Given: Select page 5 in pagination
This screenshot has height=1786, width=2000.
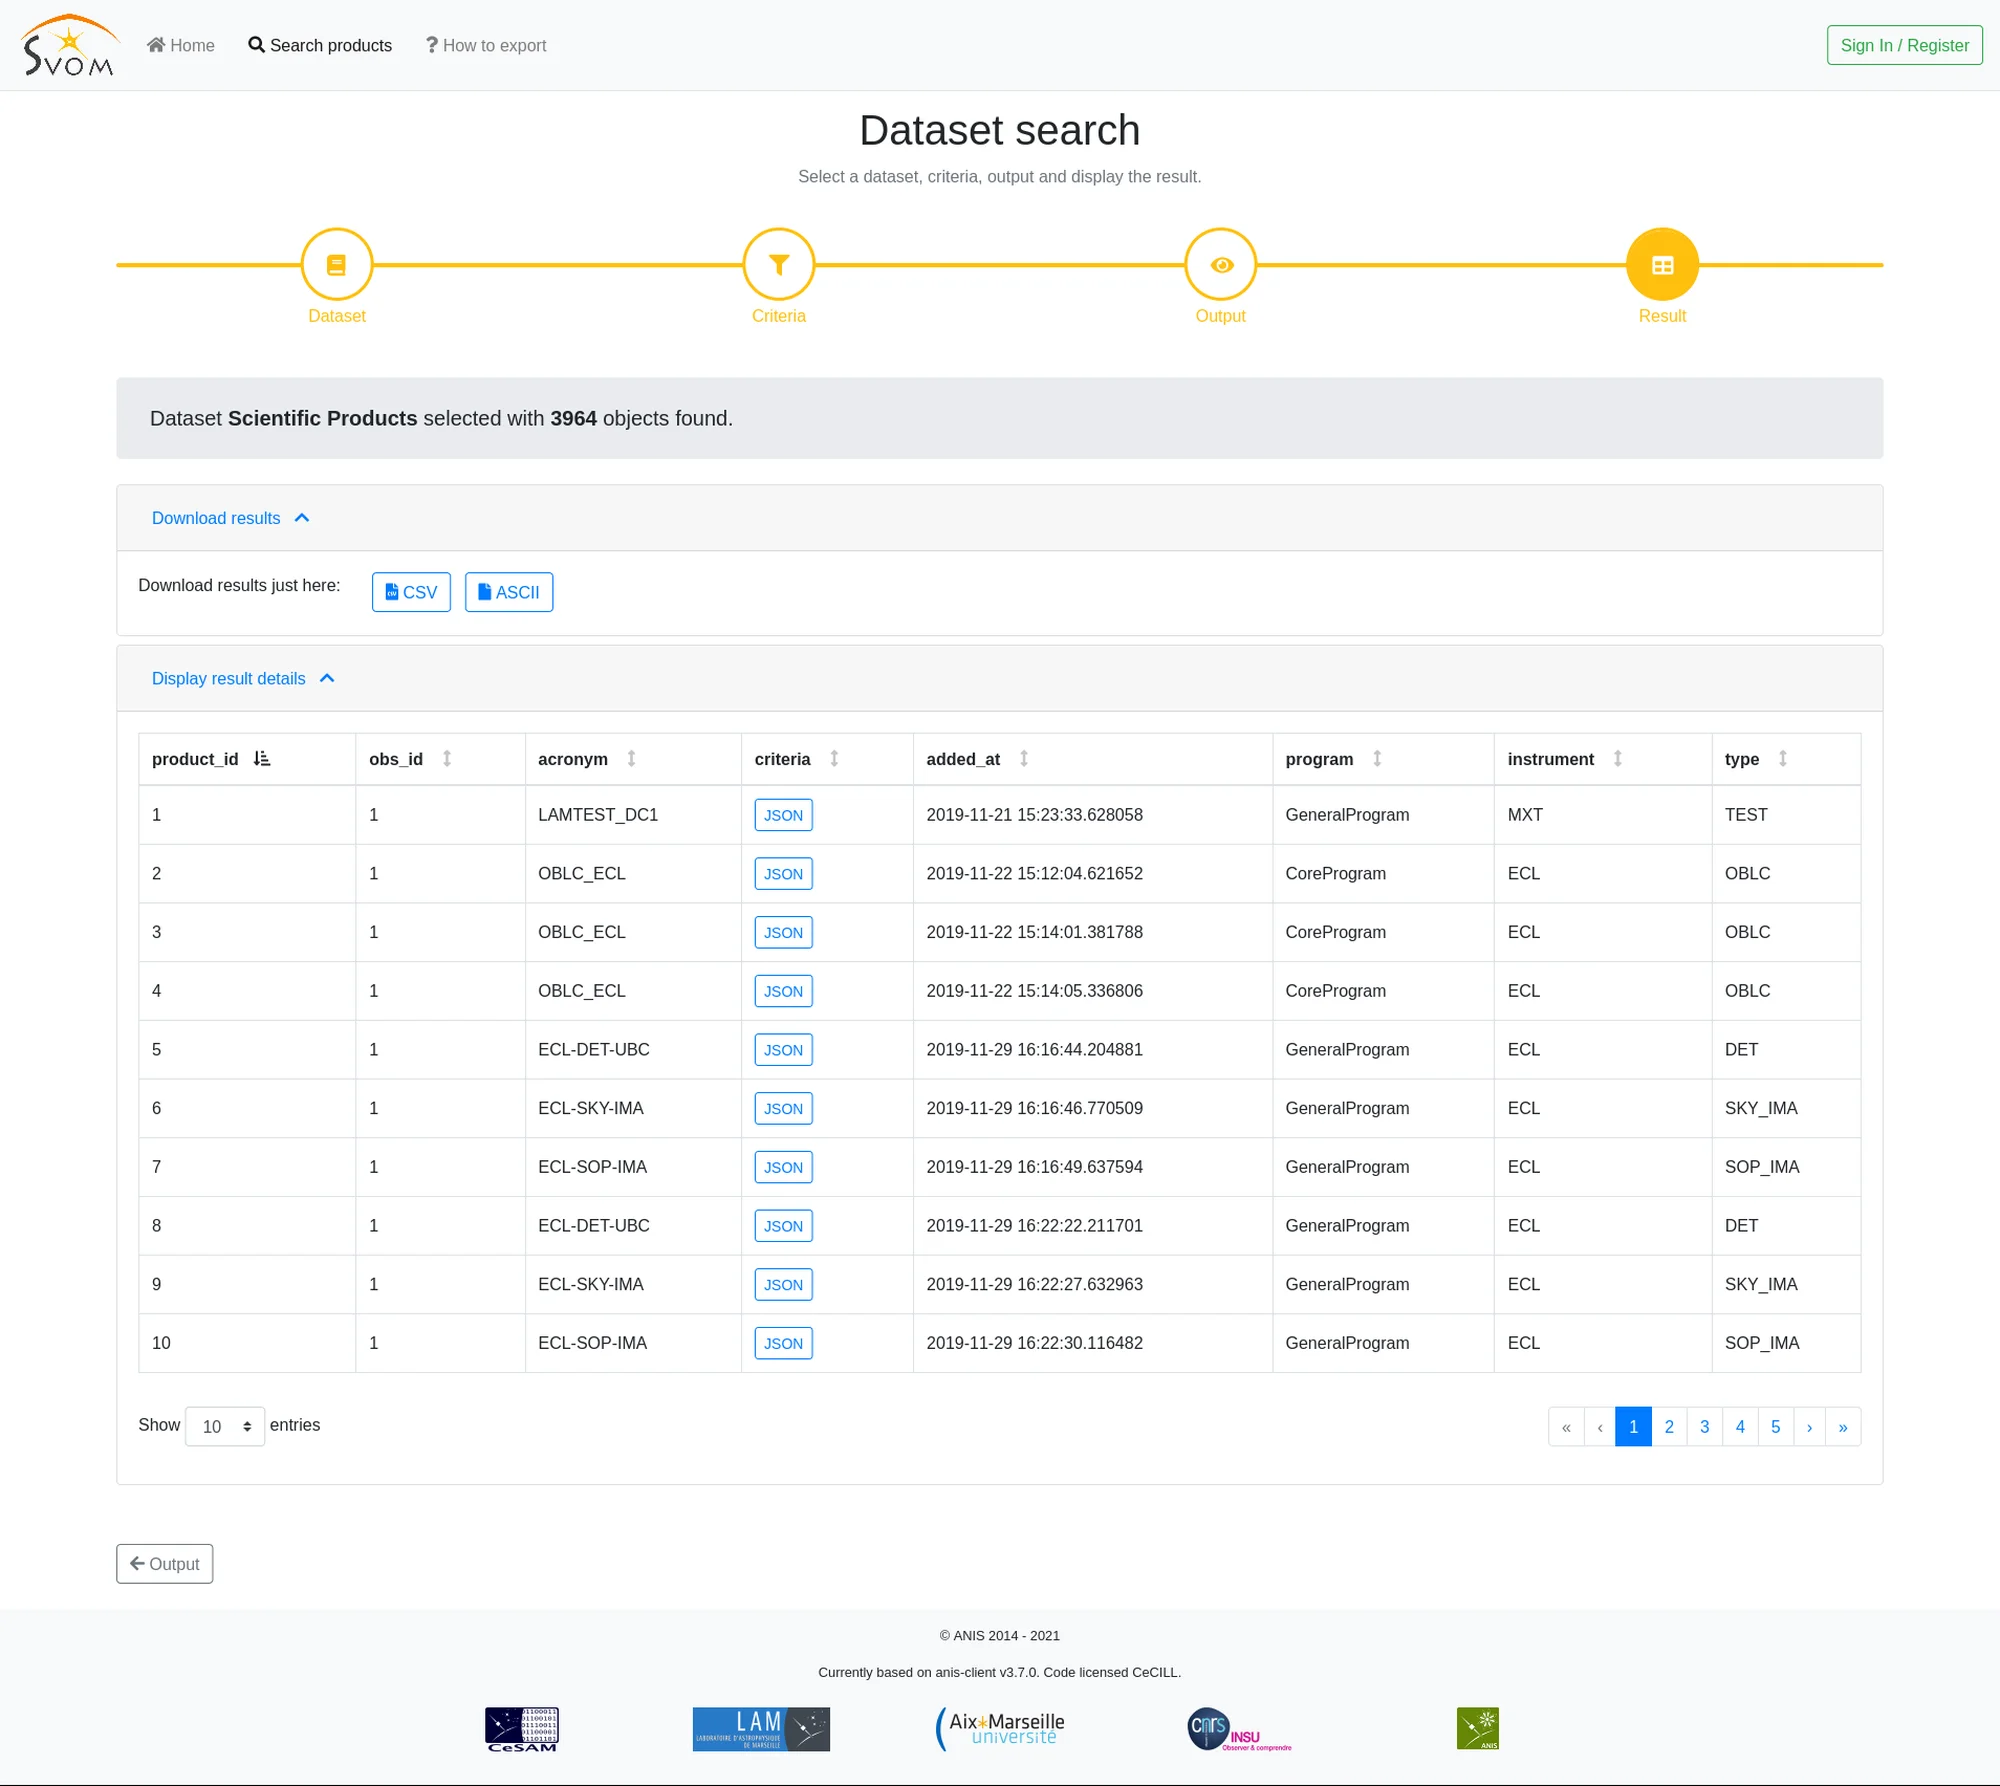Looking at the screenshot, I should pyautogui.click(x=1776, y=1427).
